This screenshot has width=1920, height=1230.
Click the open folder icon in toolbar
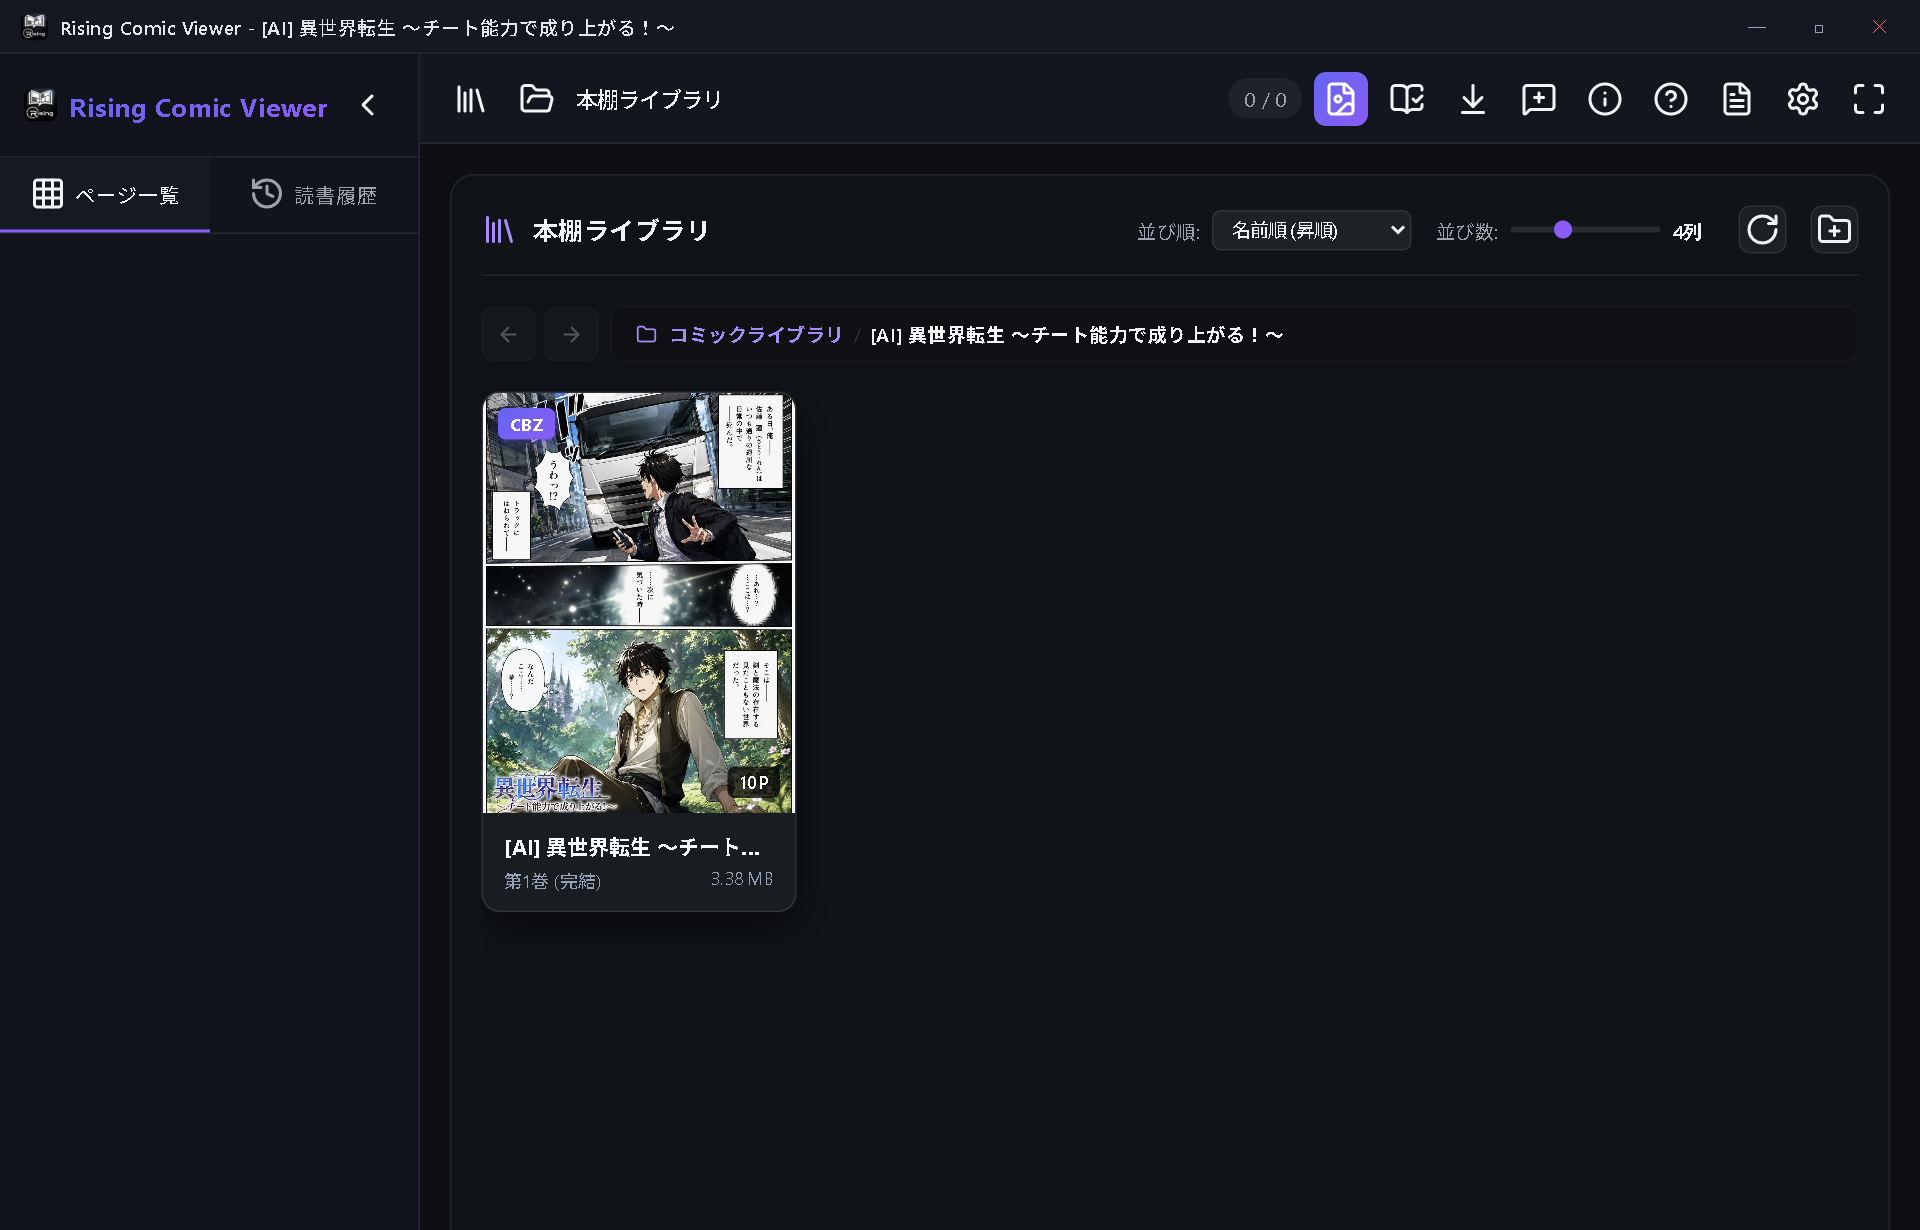(537, 99)
